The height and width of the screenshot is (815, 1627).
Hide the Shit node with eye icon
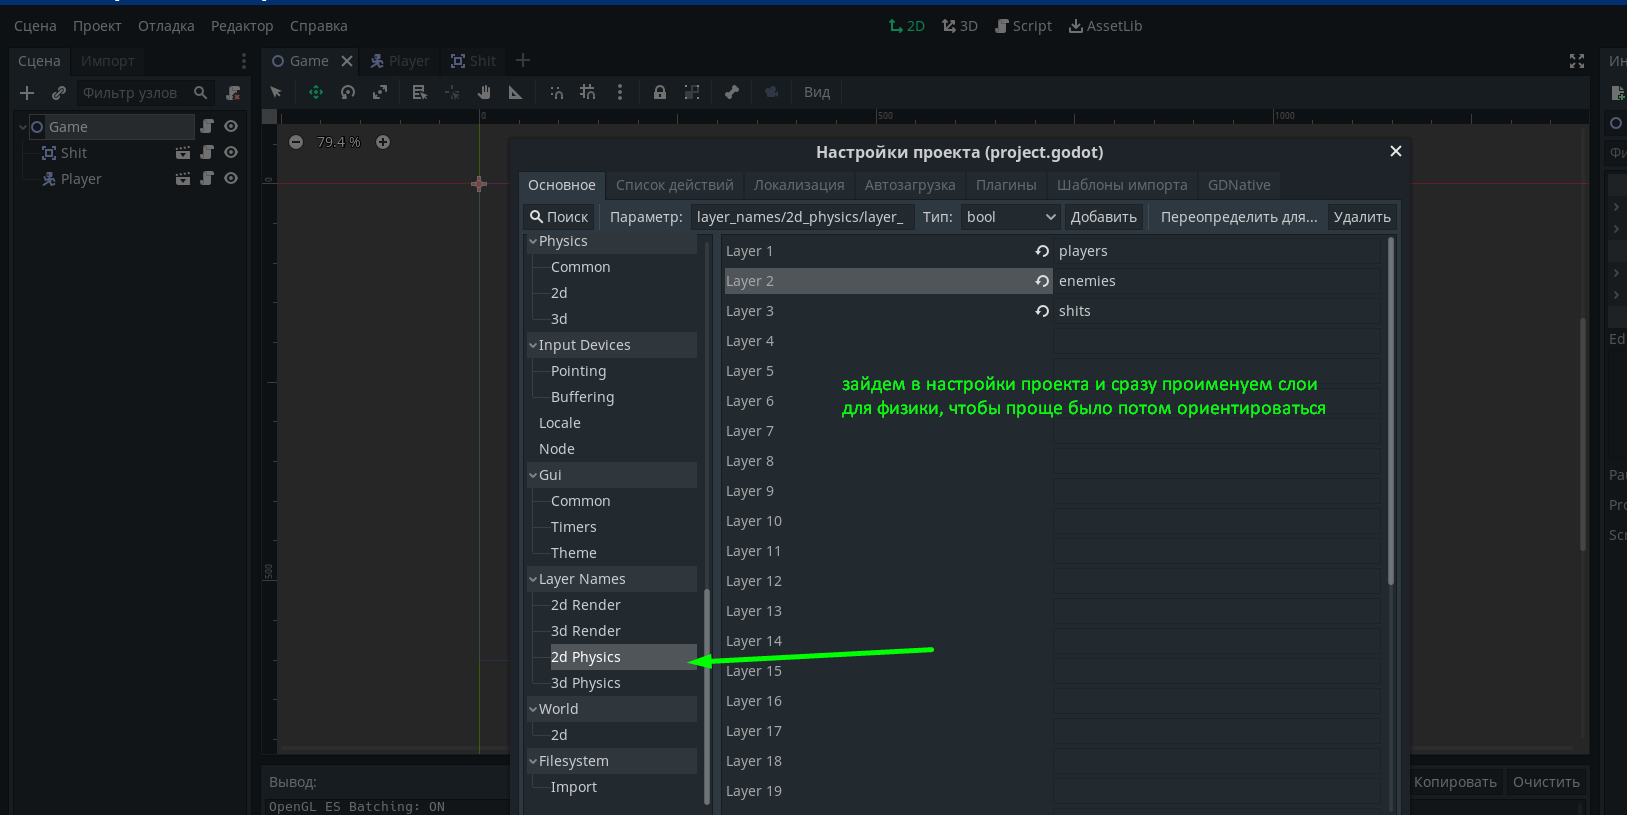(x=231, y=153)
